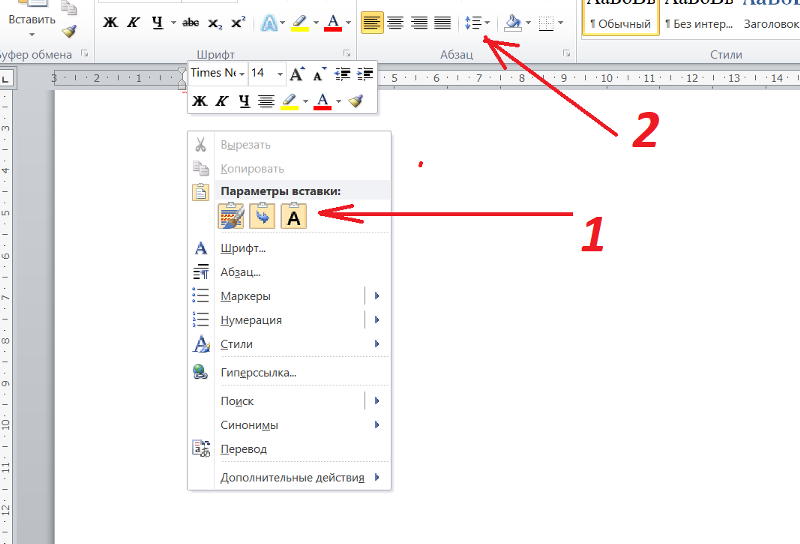The image size is (800, 544).
Task: Open Буфер обмена dialog launcher
Action: point(85,53)
